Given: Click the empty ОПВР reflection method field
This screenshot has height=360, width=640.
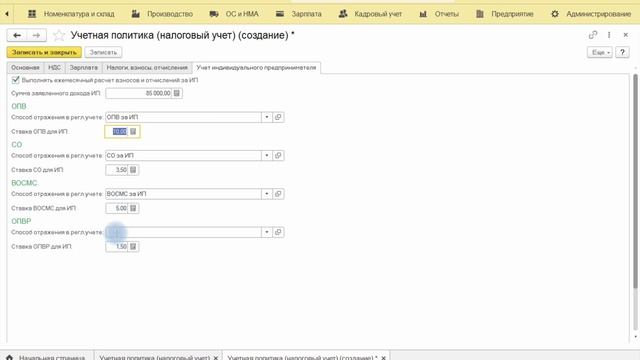Looking at the screenshot, I should point(183,232).
